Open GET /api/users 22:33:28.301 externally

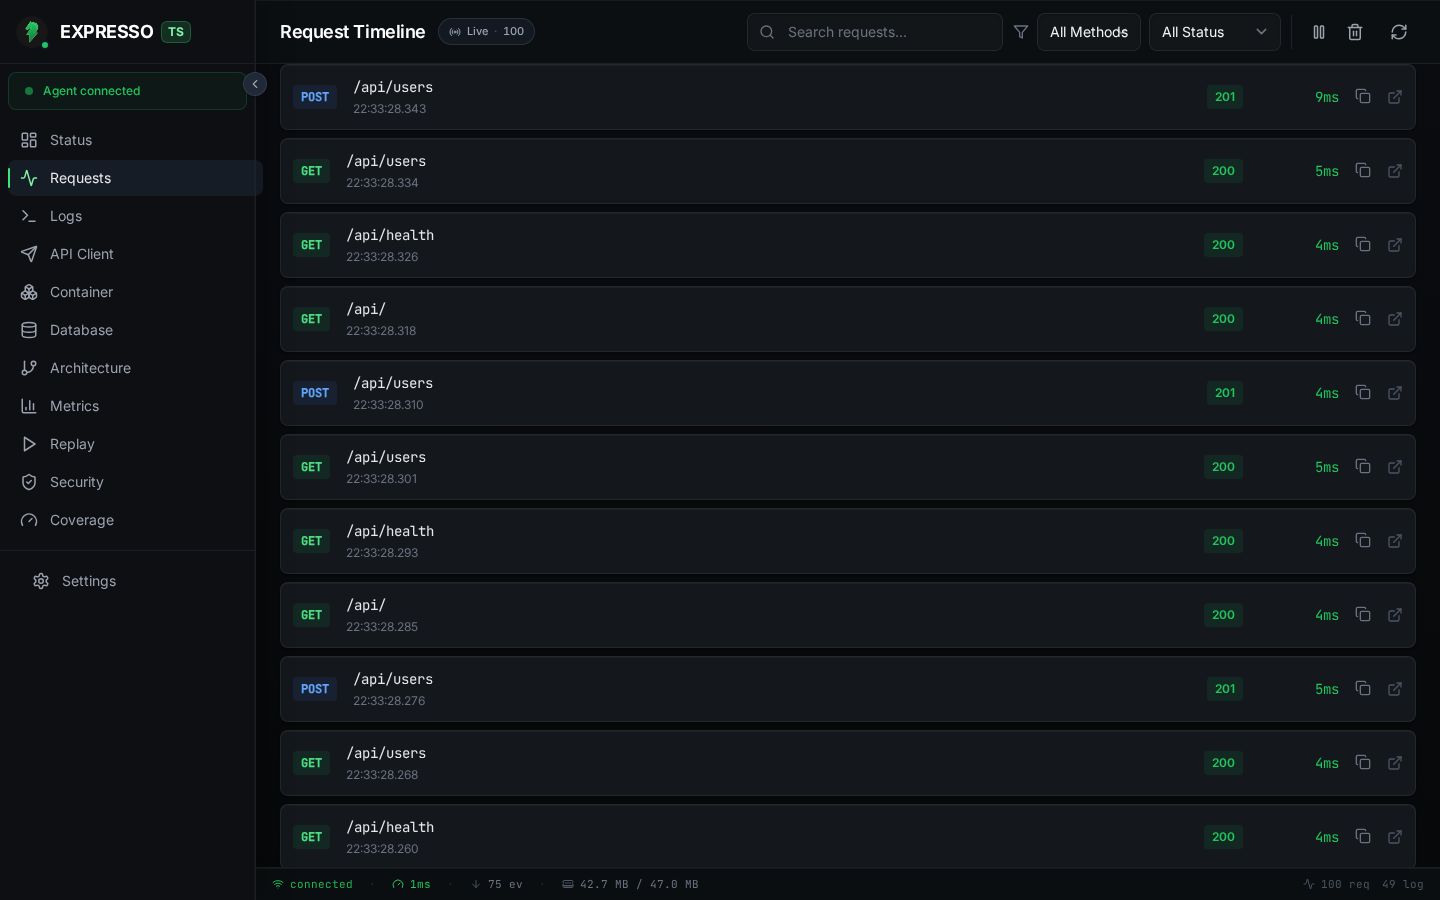coord(1395,467)
